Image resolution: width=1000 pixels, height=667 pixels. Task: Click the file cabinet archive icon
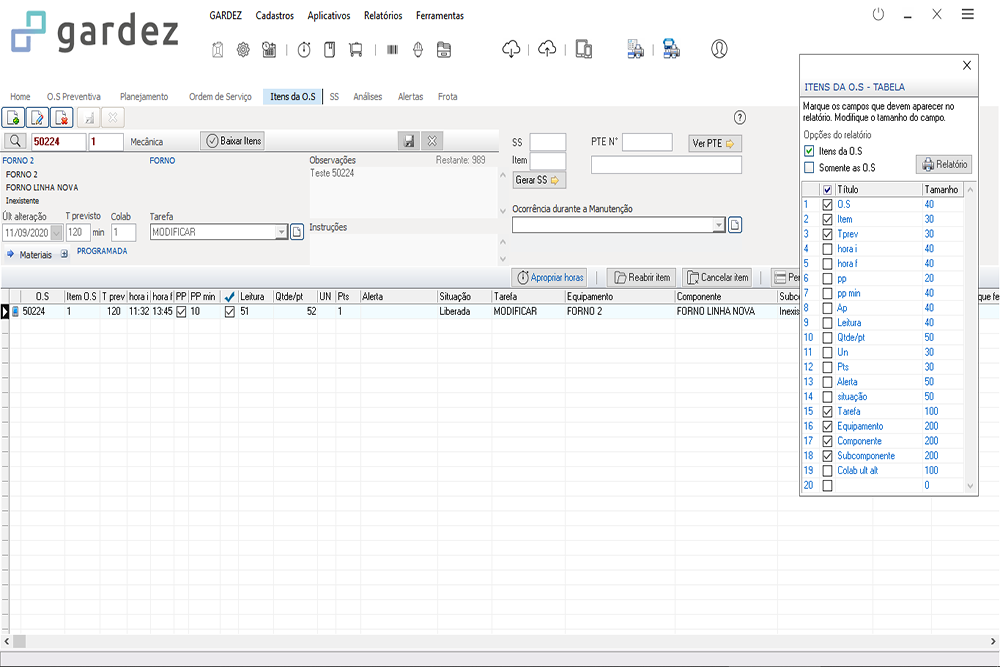click(x=444, y=50)
